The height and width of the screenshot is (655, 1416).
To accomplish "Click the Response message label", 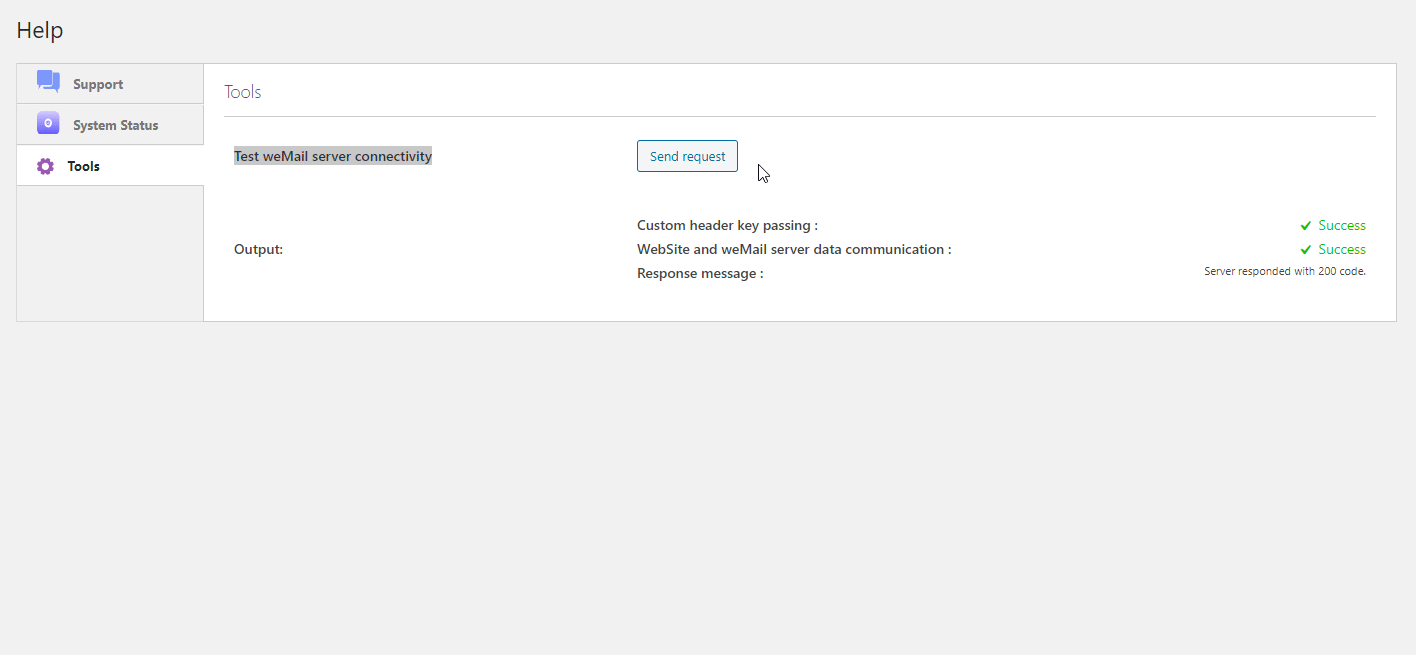I will (700, 274).
